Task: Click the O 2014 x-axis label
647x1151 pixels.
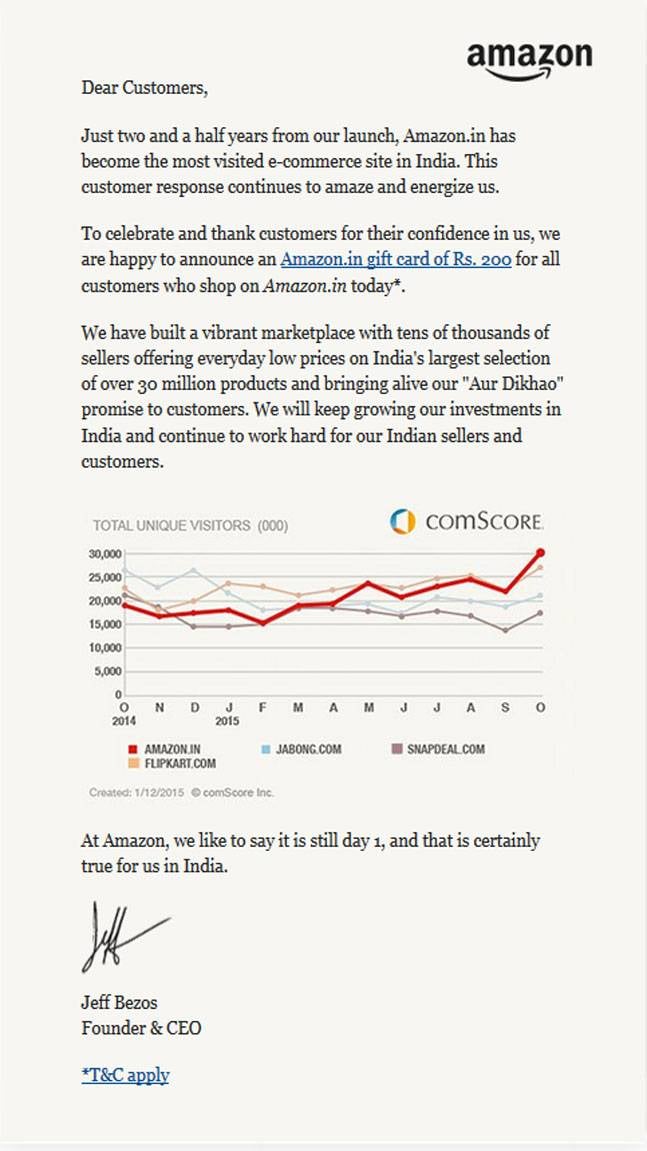Action: tap(124, 714)
